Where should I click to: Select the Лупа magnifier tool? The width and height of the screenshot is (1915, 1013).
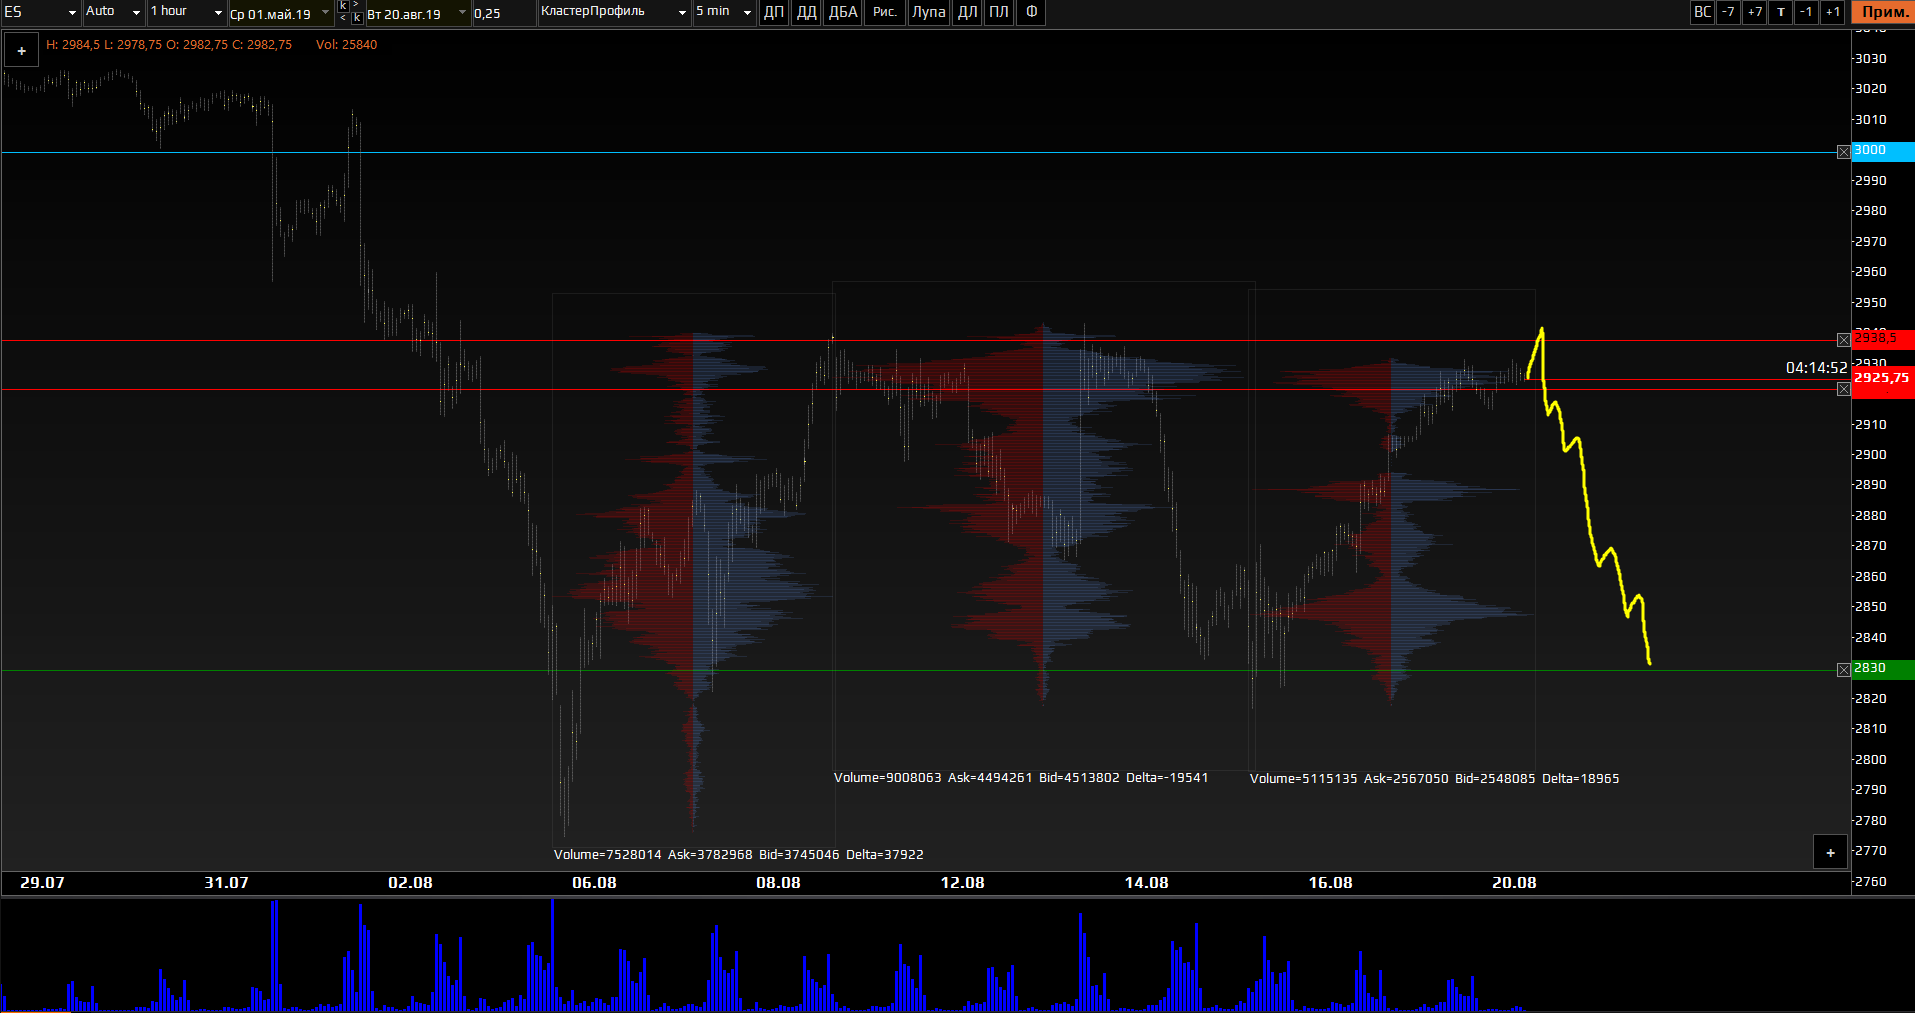(x=928, y=12)
